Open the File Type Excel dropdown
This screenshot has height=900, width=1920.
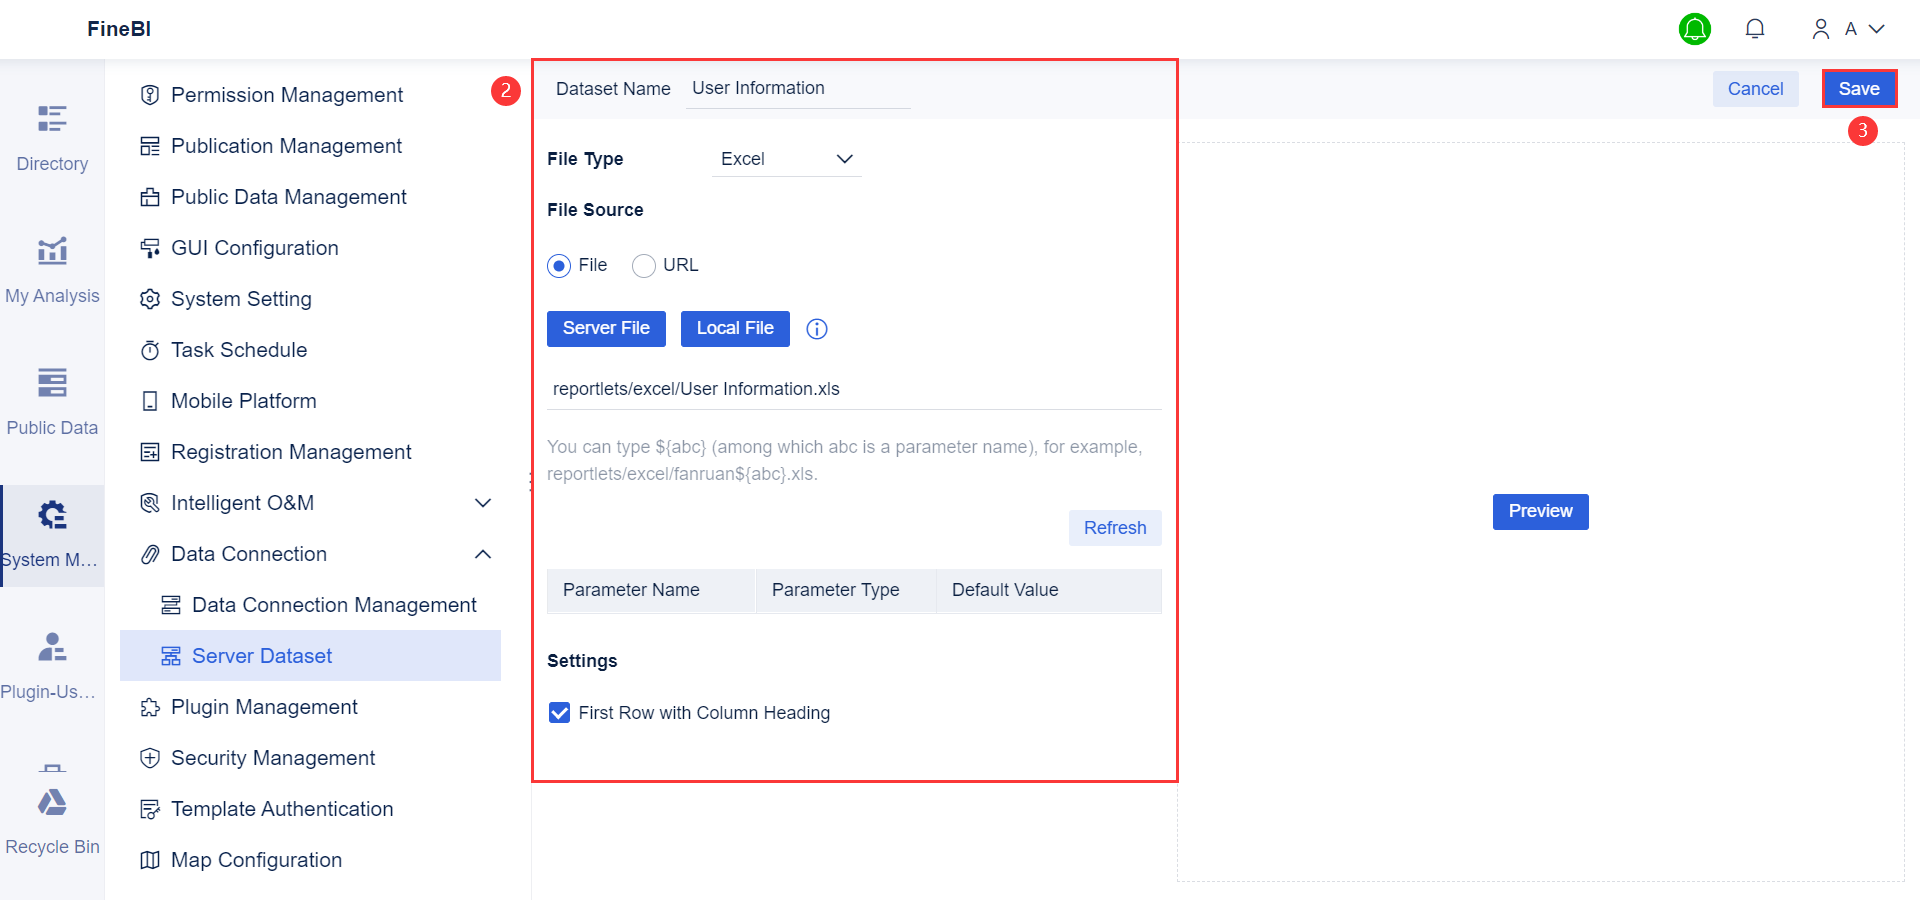[787, 159]
